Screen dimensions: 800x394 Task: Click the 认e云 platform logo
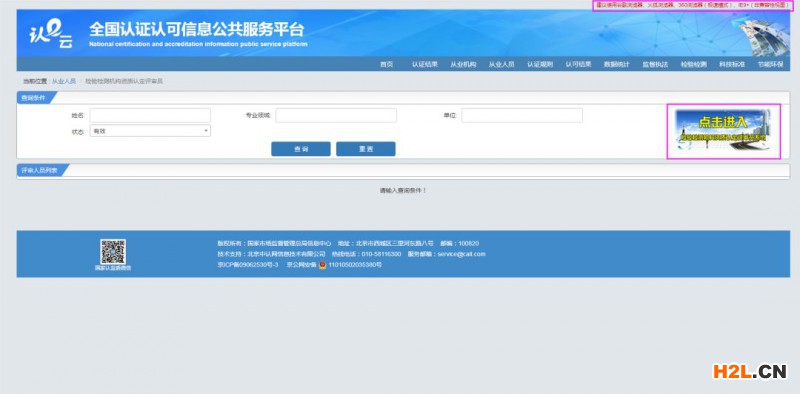coord(51,34)
